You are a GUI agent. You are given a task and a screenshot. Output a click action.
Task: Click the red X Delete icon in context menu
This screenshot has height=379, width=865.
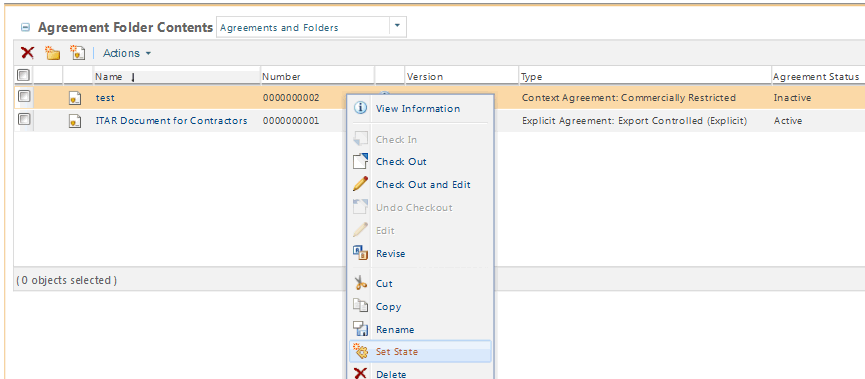pyautogui.click(x=360, y=374)
